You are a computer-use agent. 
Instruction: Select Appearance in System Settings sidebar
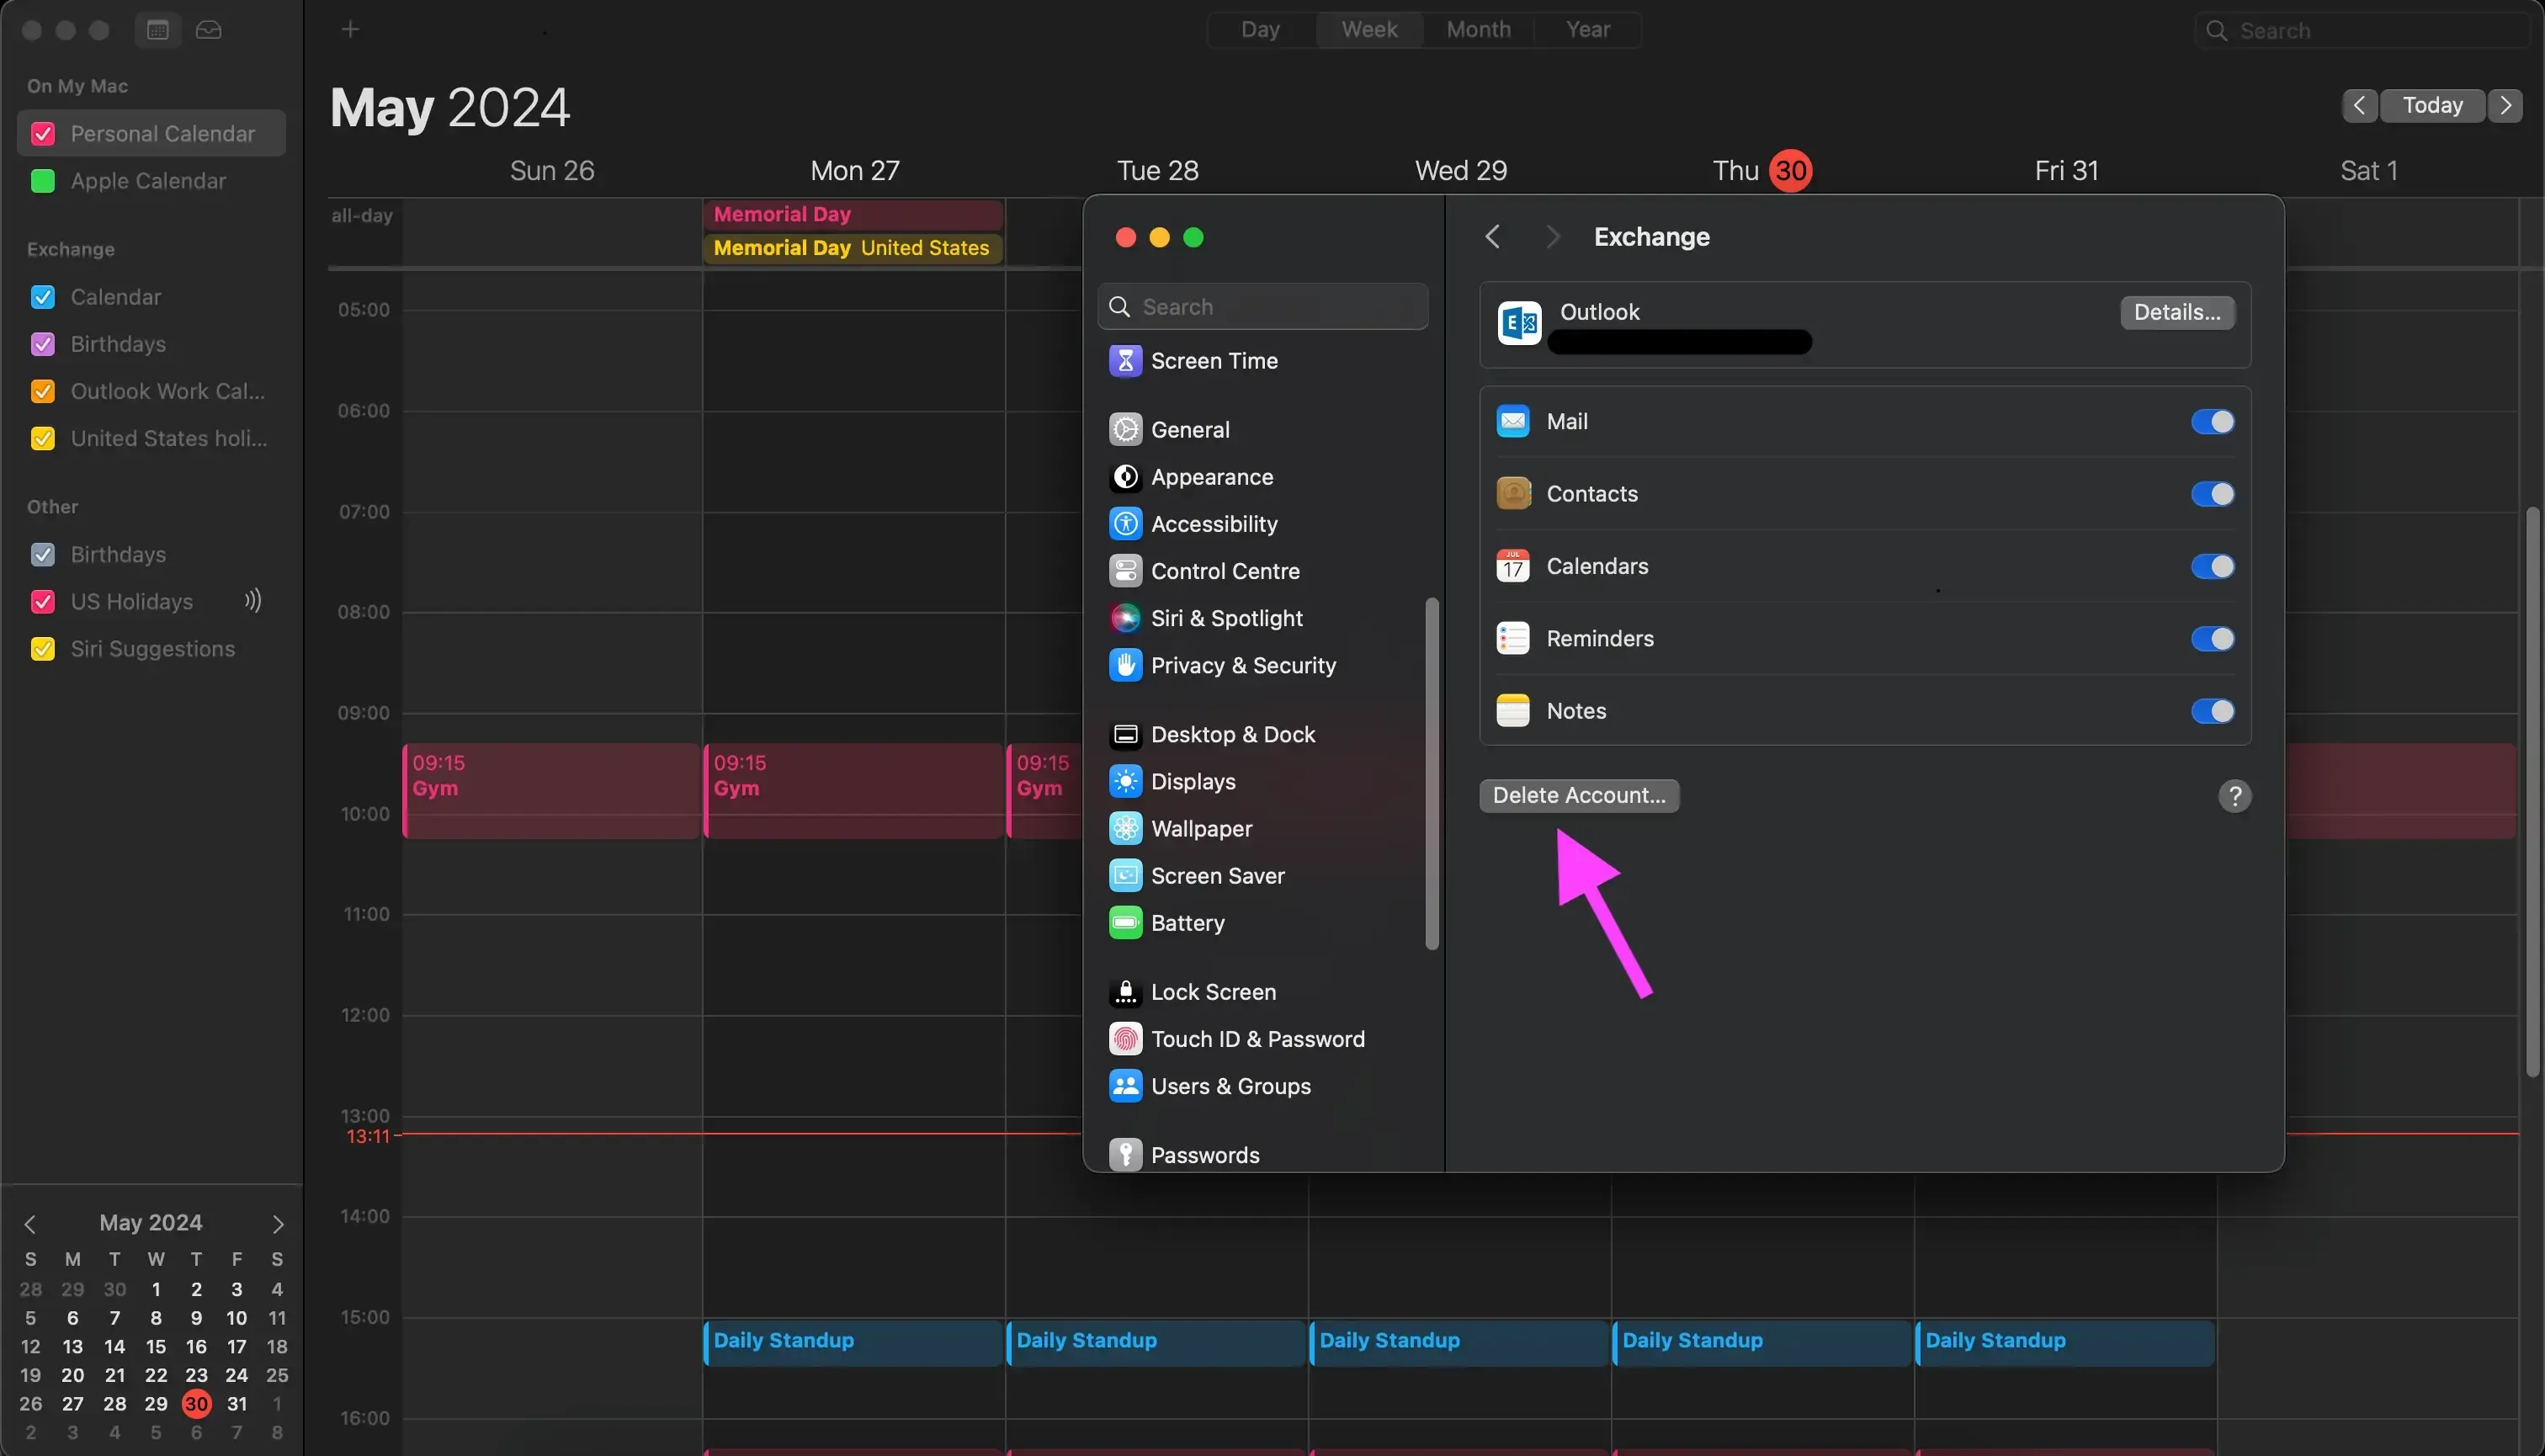tap(1213, 477)
